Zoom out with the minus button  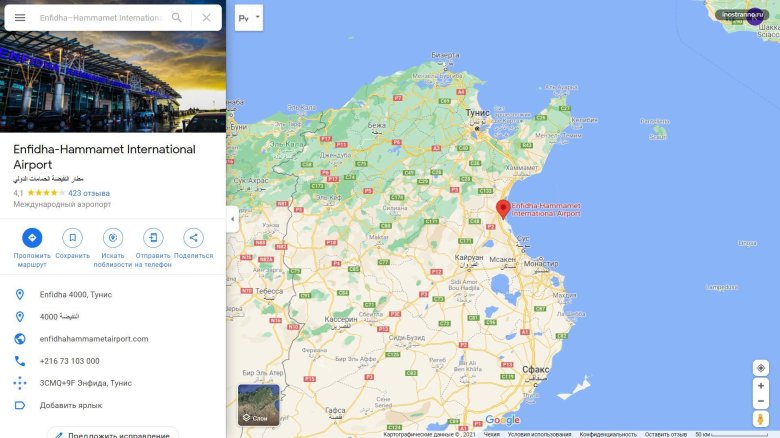point(761,401)
